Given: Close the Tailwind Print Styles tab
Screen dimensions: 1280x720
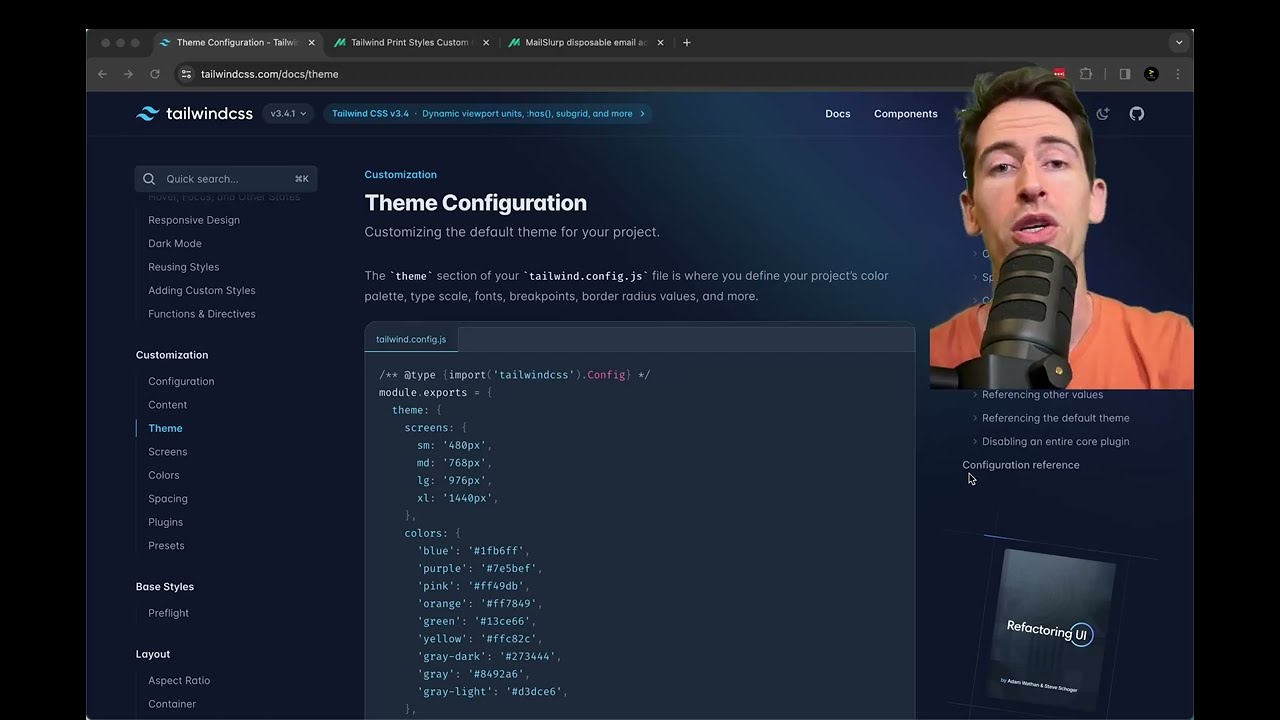Looking at the screenshot, I should (x=487, y=43).
